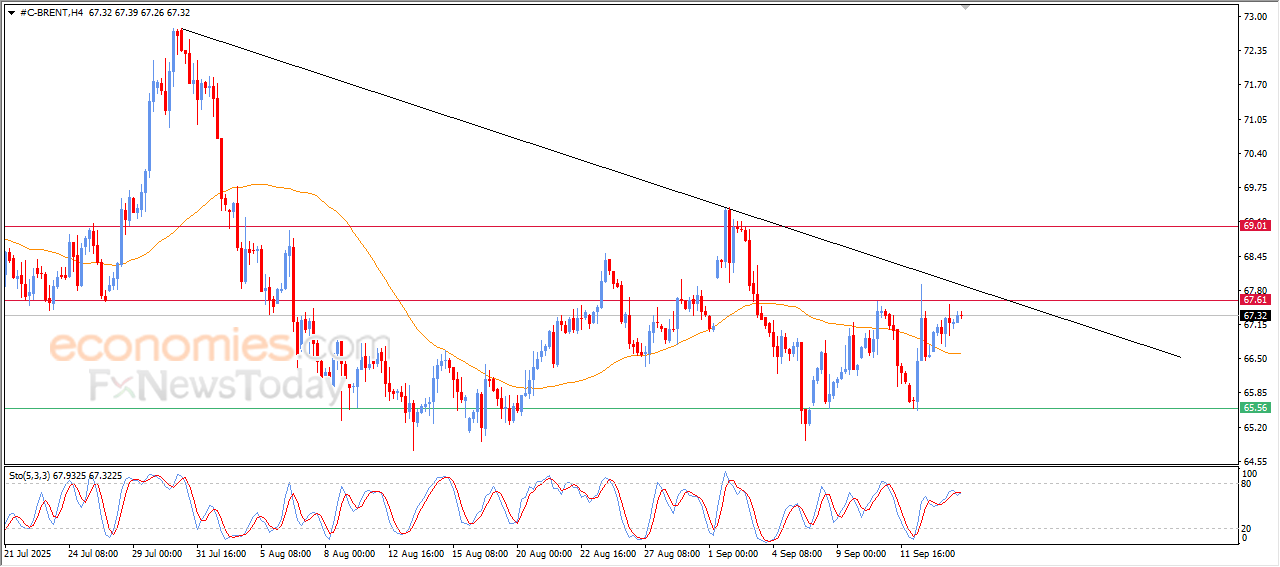Click the 68.45 value on the price axis

coord(1257,257)
